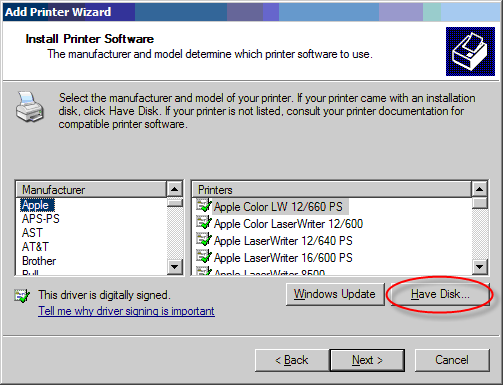Click the Have Disk... button
Screen dimensions: 503x385
pyautogui.click(x=440, y=294)
